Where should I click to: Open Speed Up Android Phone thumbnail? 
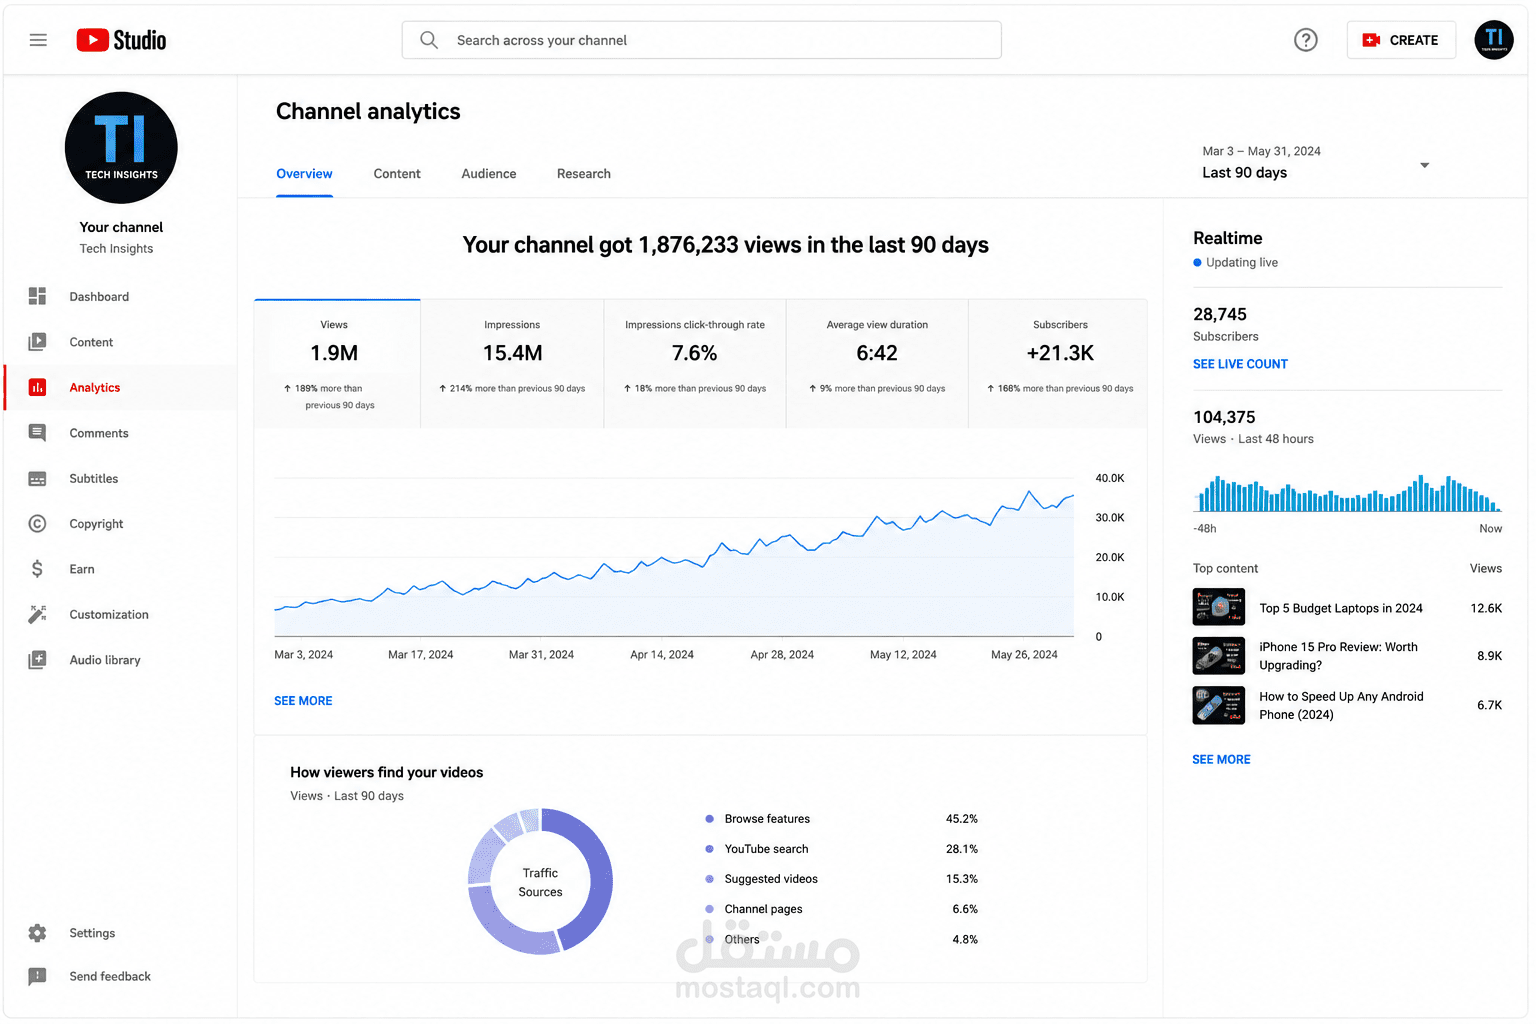point(1219,705)
